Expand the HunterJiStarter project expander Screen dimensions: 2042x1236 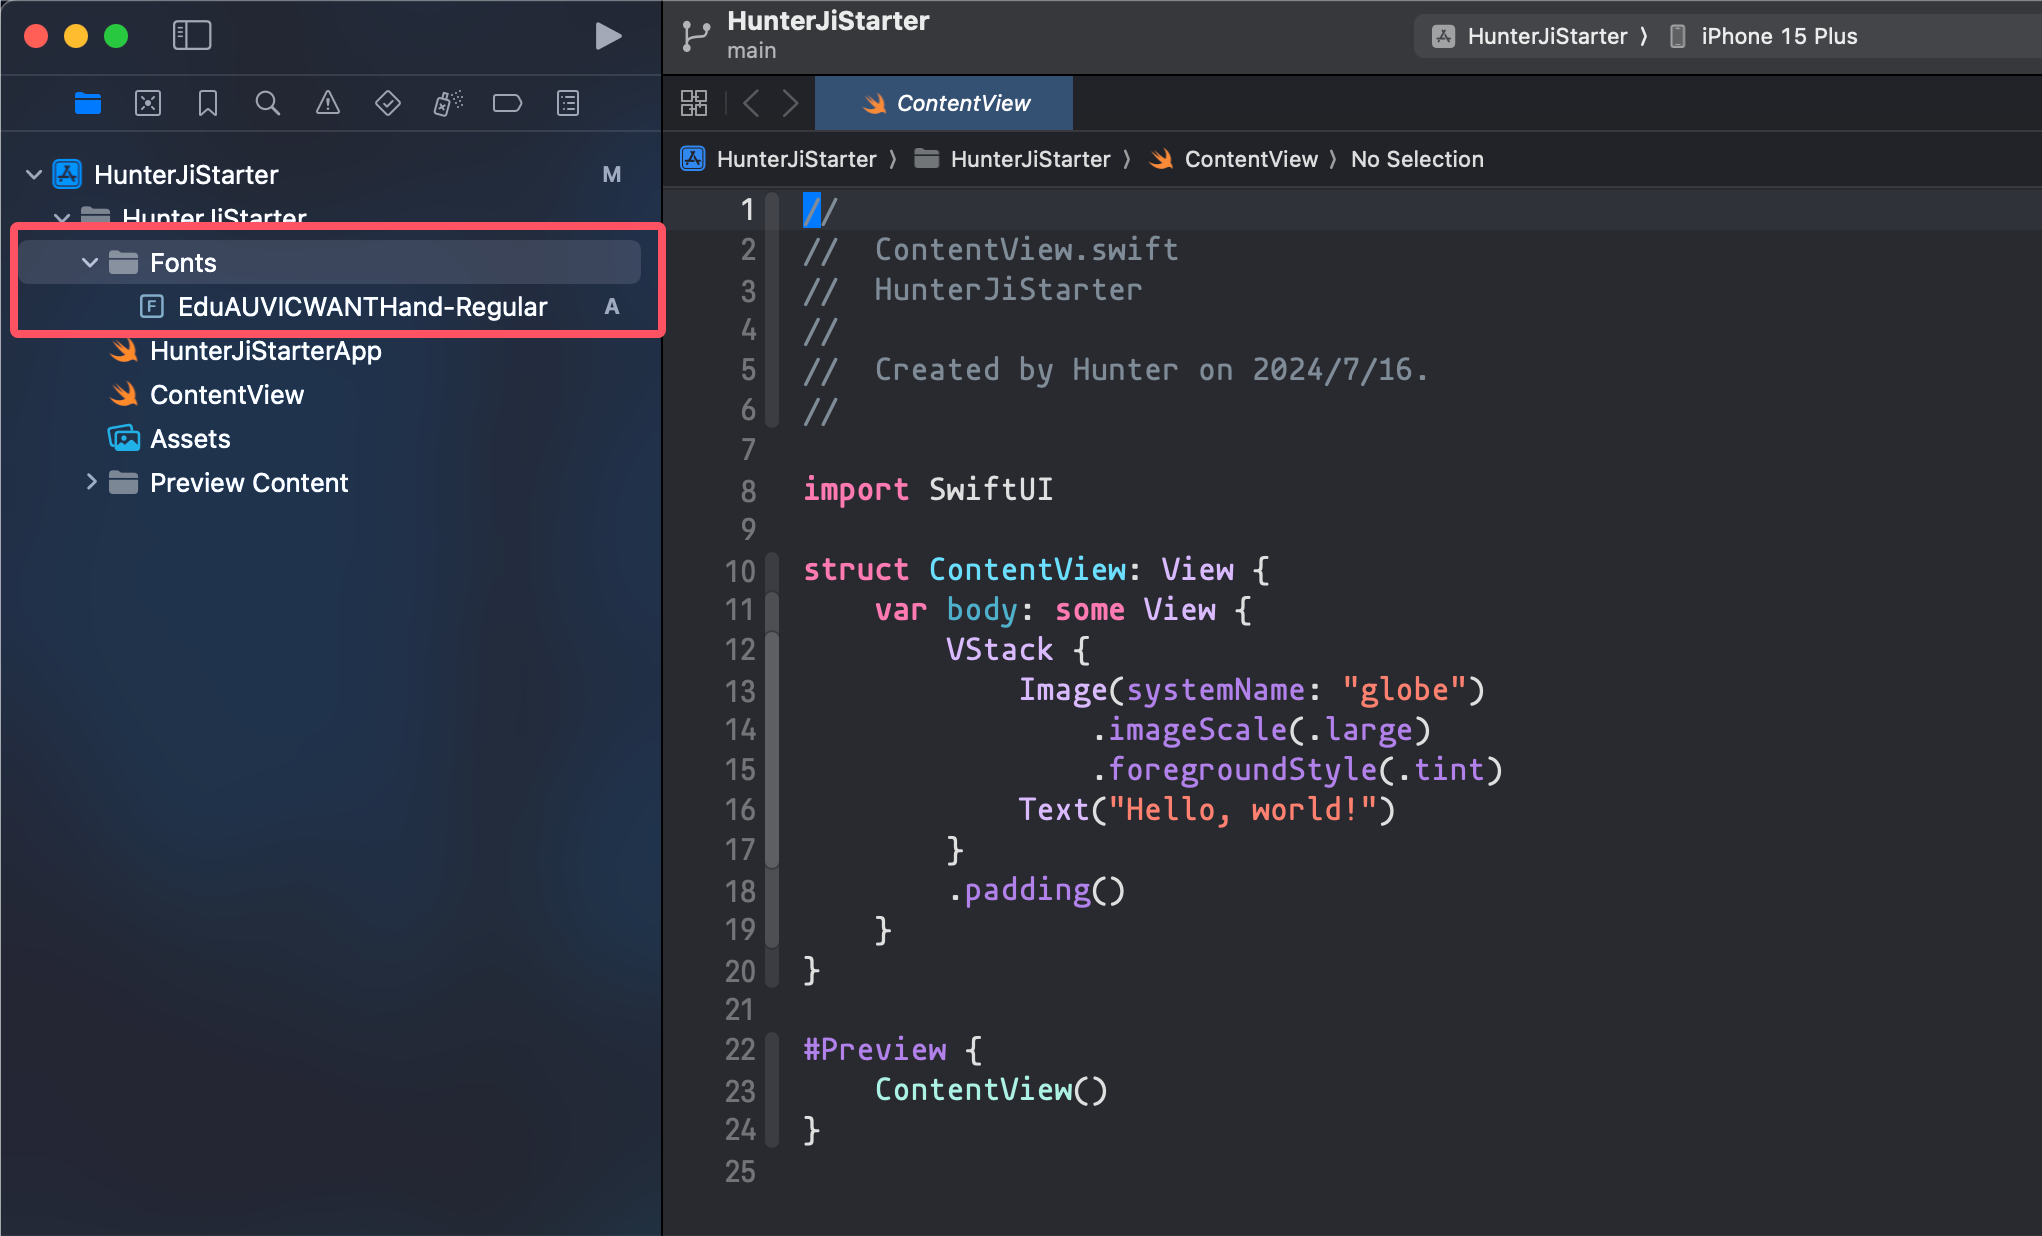32,172
